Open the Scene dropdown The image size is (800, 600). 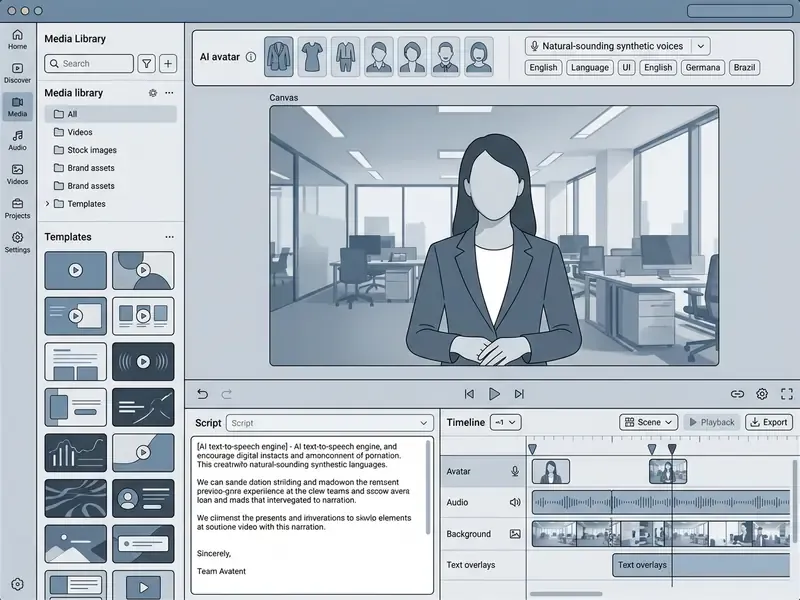[648, 422]
